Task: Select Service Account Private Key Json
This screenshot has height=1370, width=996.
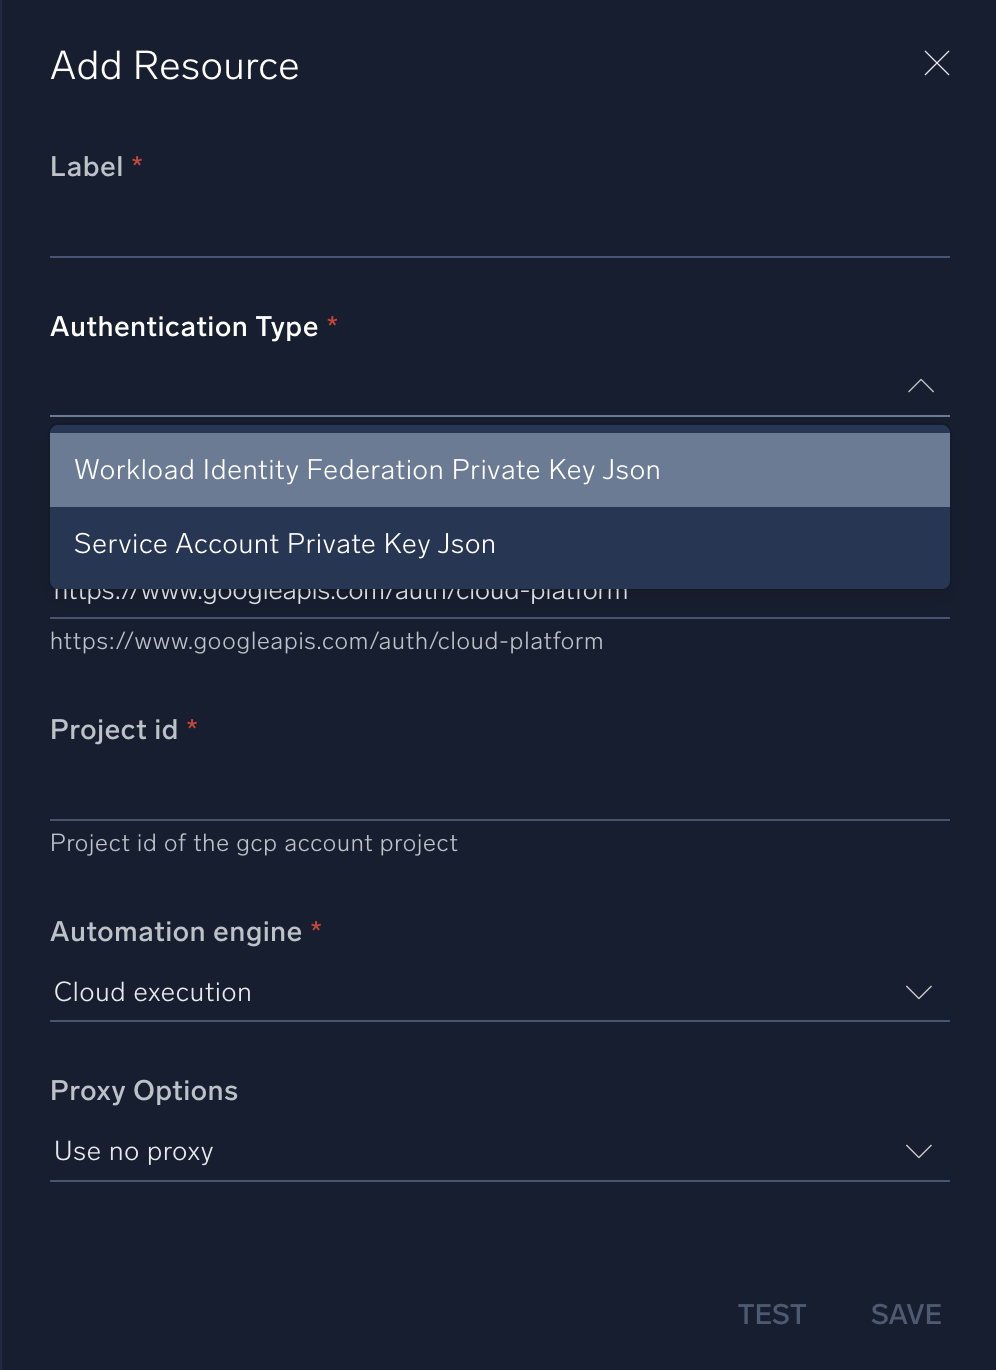Action: click(x=284, y=543)
